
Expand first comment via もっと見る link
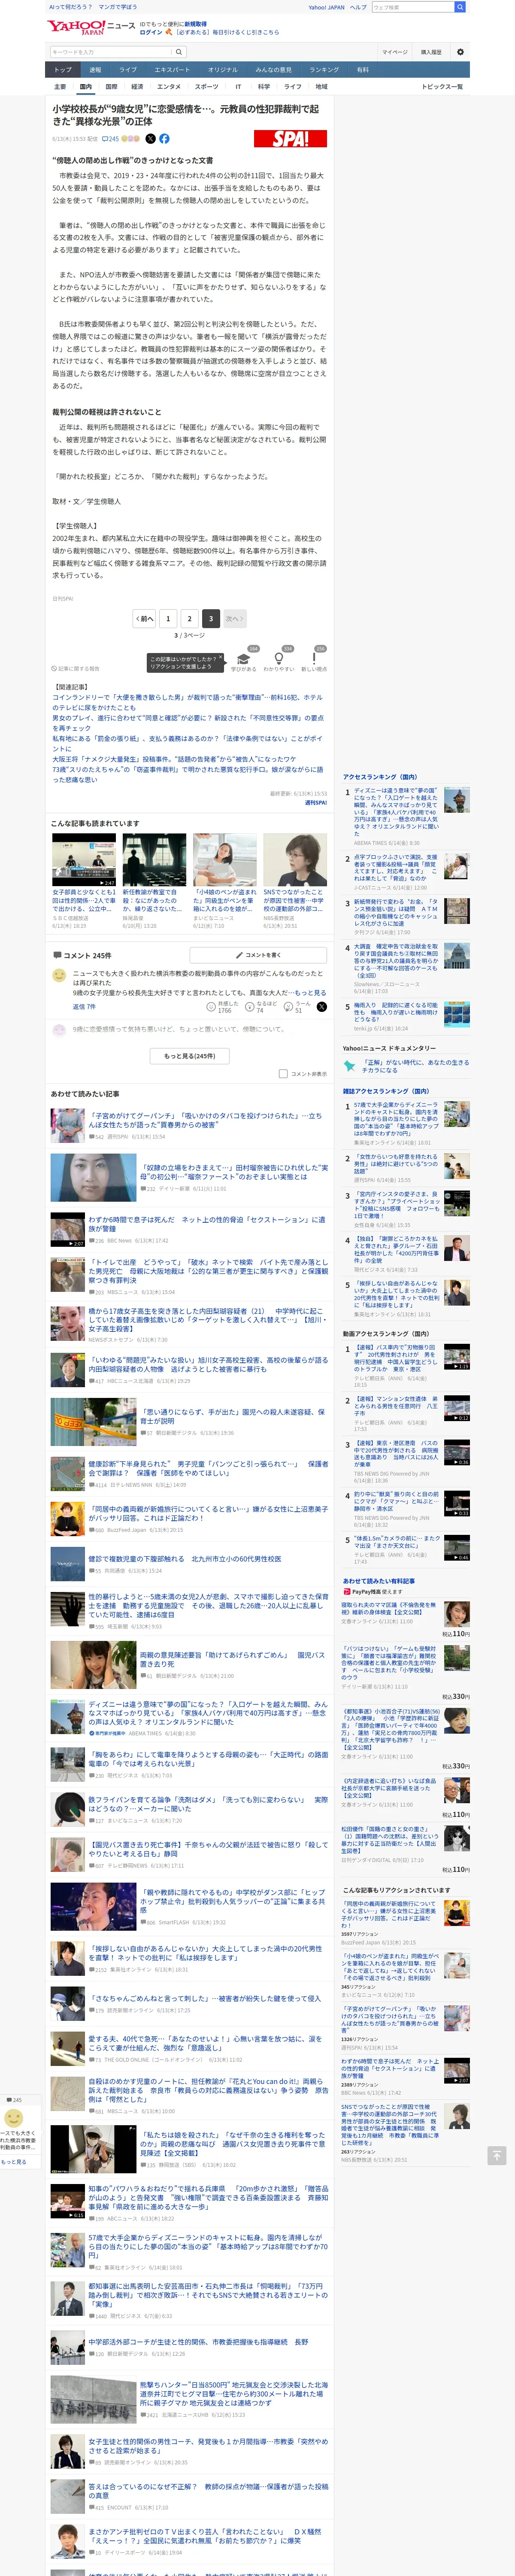tap(311, 993)
